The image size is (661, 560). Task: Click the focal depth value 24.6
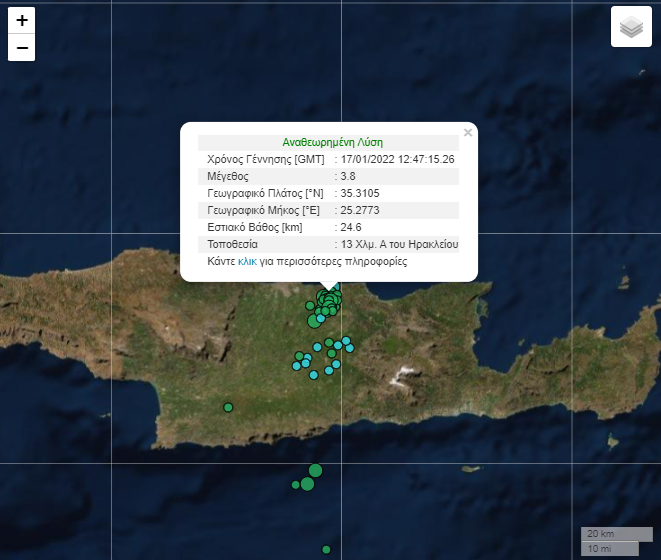coord(351,227)
